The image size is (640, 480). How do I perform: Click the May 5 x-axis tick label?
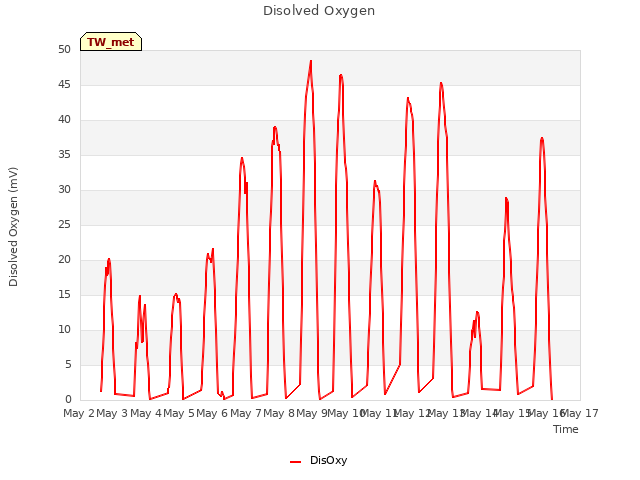(x=179, y=413)
